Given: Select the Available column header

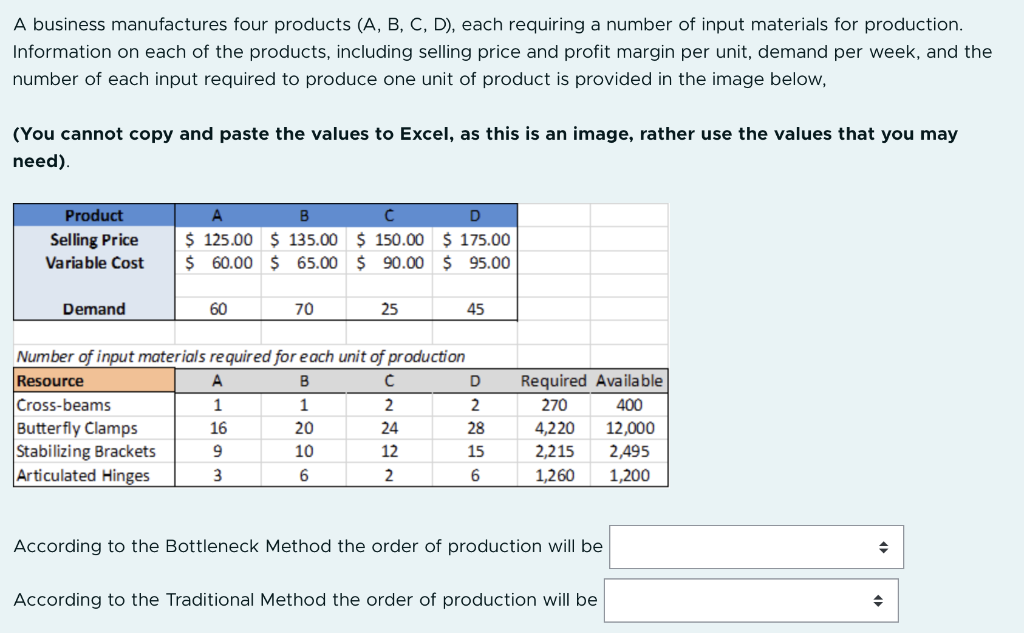Looking at the screenshot, I should point(627,381).
